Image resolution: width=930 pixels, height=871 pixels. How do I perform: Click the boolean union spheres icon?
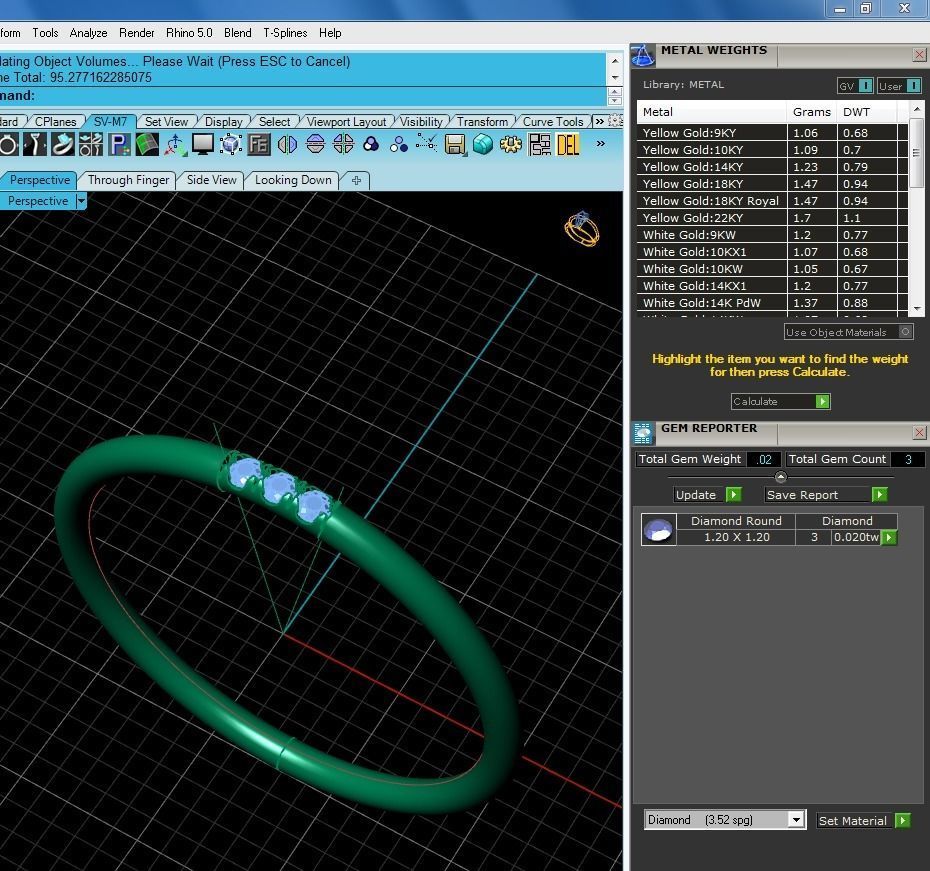coord(371,144)
